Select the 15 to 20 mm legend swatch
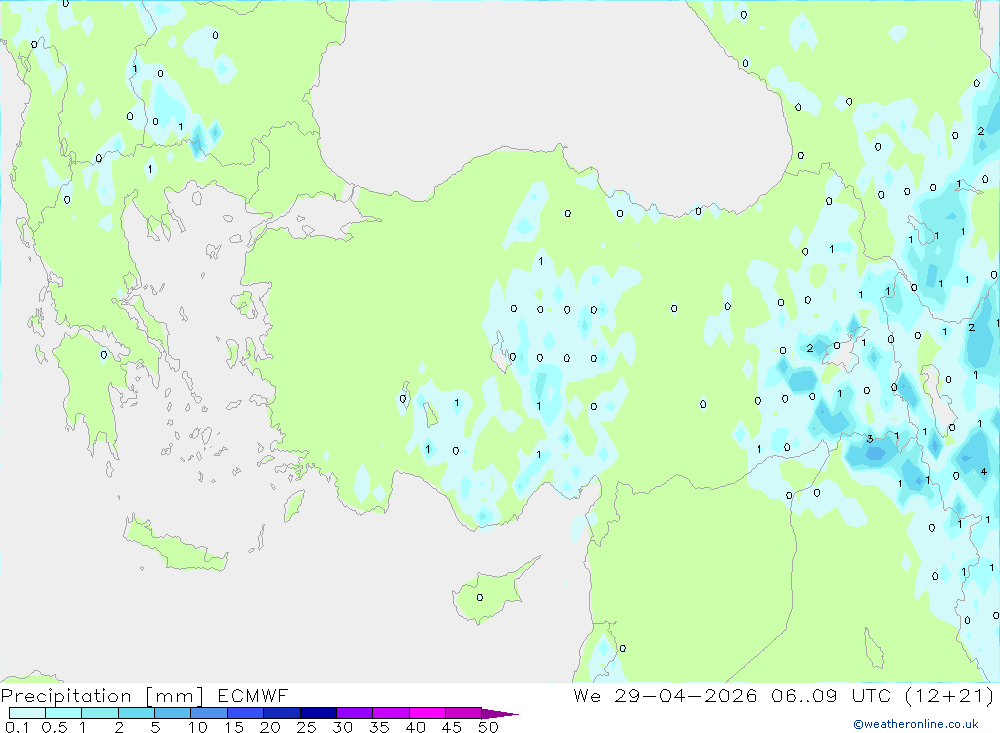The width and height of the screenshot is (1000, 733). click(x=245, y=713)
